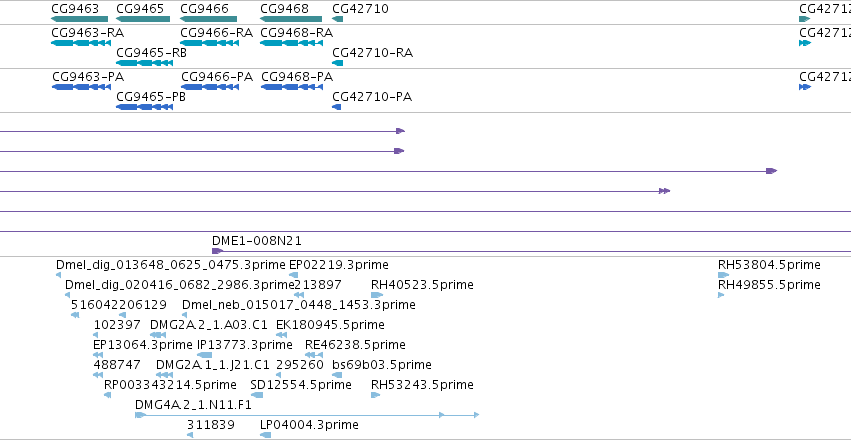Select the CG42710 gene arrow
Image resolution: width=851 pixels, height=440 pixels.
338,20
